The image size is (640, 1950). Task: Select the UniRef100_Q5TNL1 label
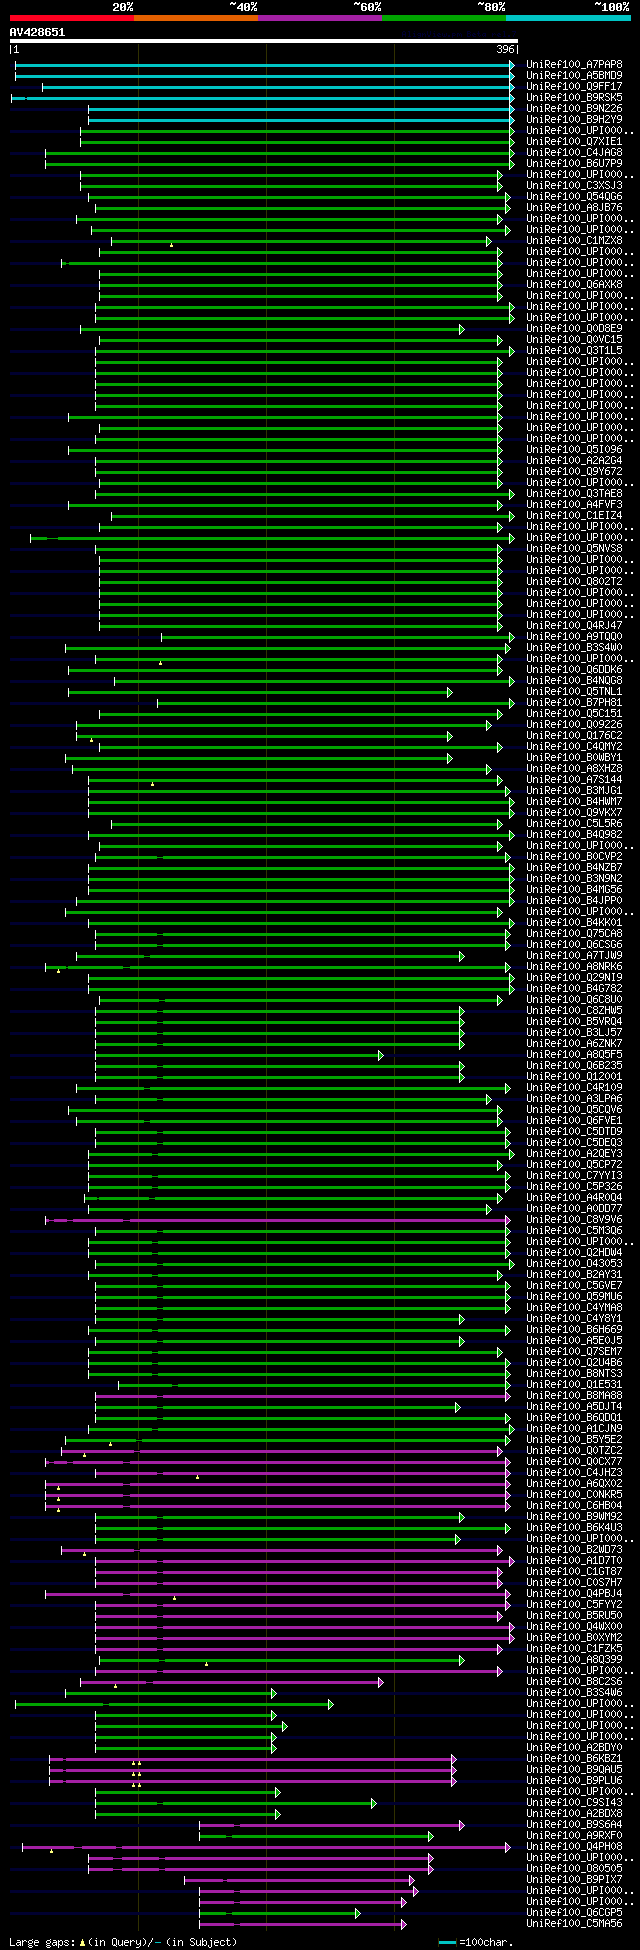tap(574, 692)
